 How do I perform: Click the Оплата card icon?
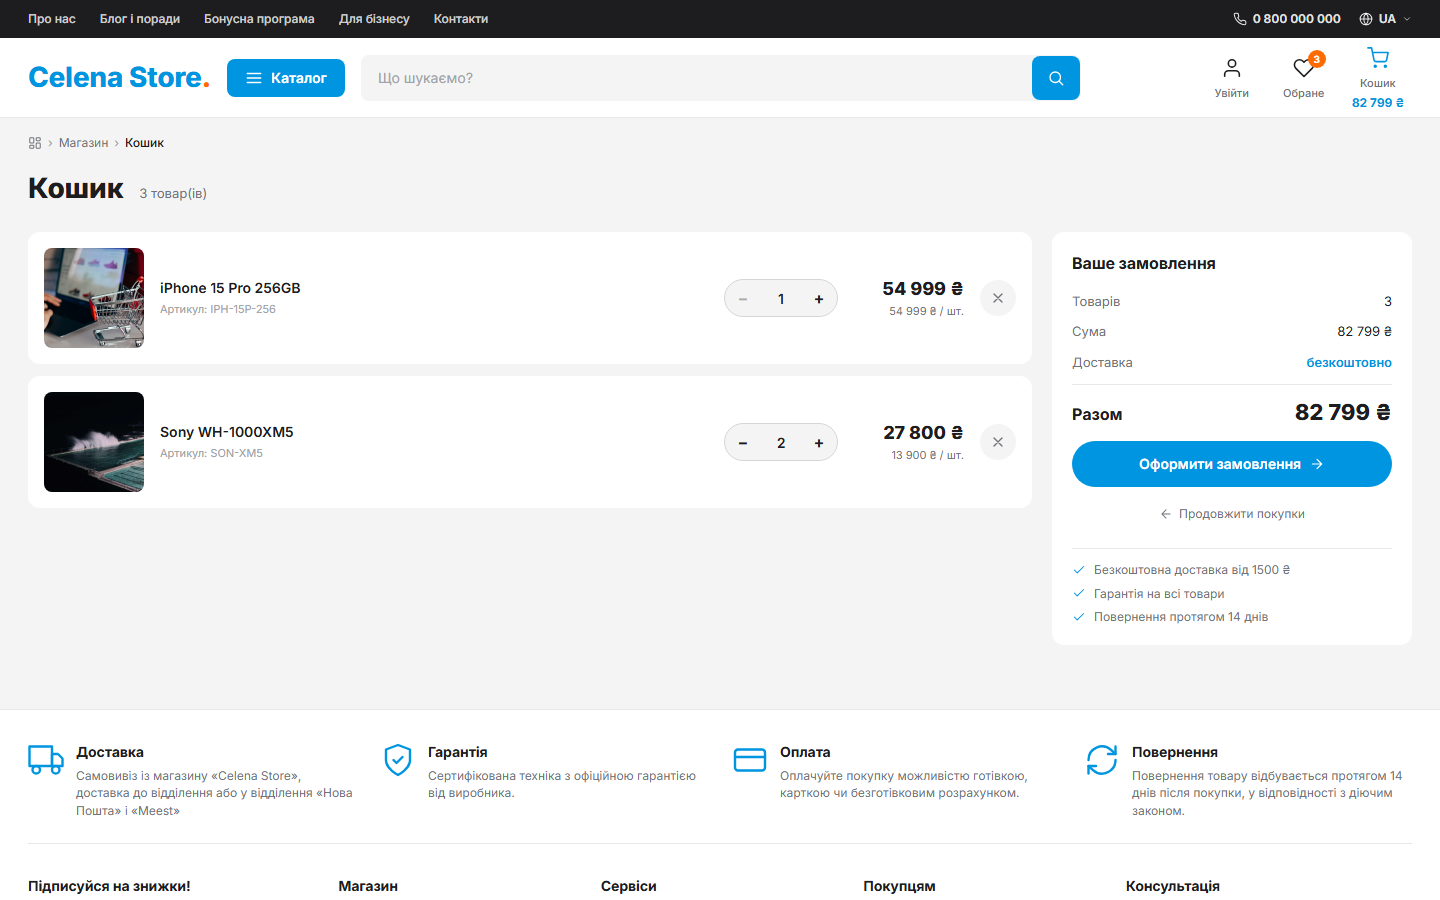(x=750, y=760)
